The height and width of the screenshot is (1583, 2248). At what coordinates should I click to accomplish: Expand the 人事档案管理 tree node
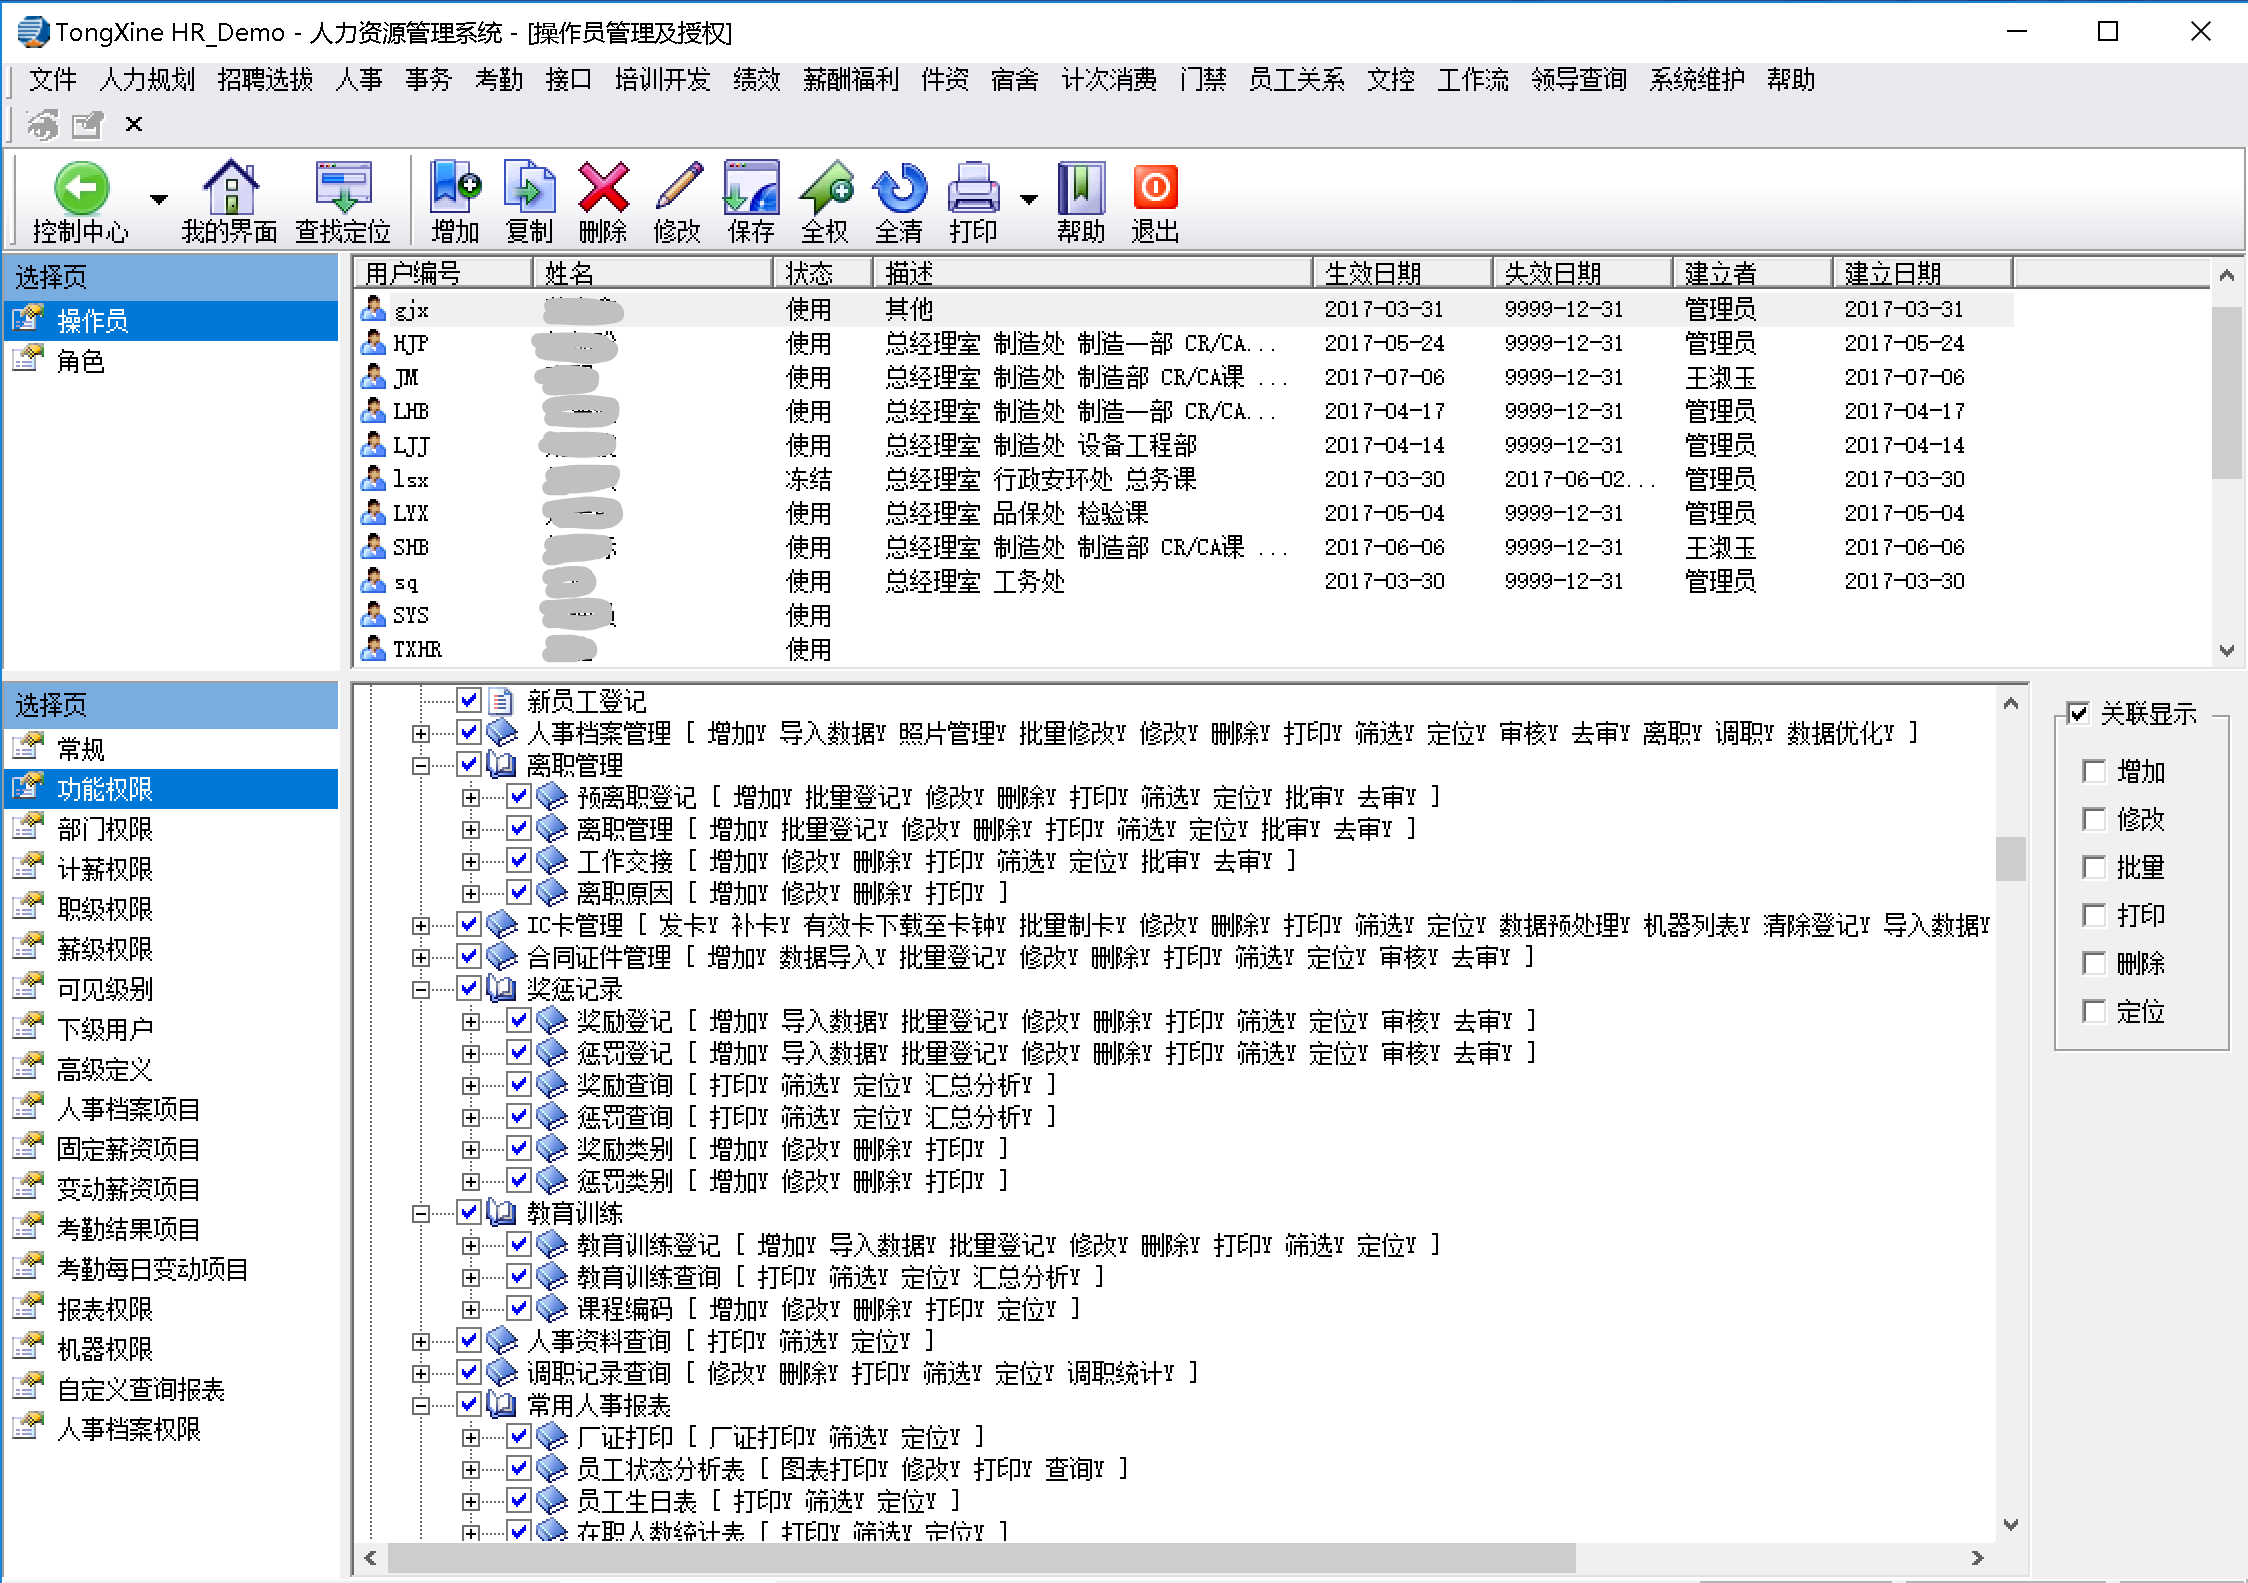pyautogui.click(x=421, y=734)
